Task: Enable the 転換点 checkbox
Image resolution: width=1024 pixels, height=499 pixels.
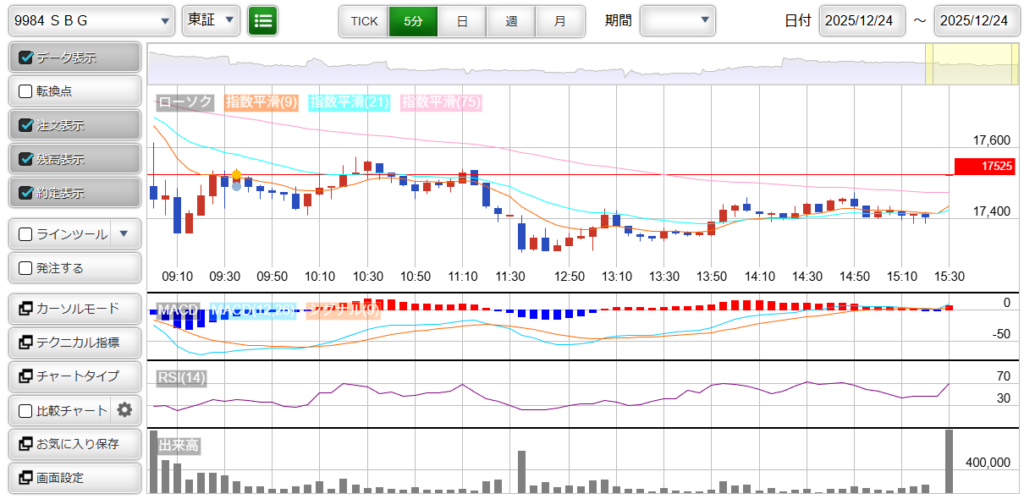Action: (27, 91)
